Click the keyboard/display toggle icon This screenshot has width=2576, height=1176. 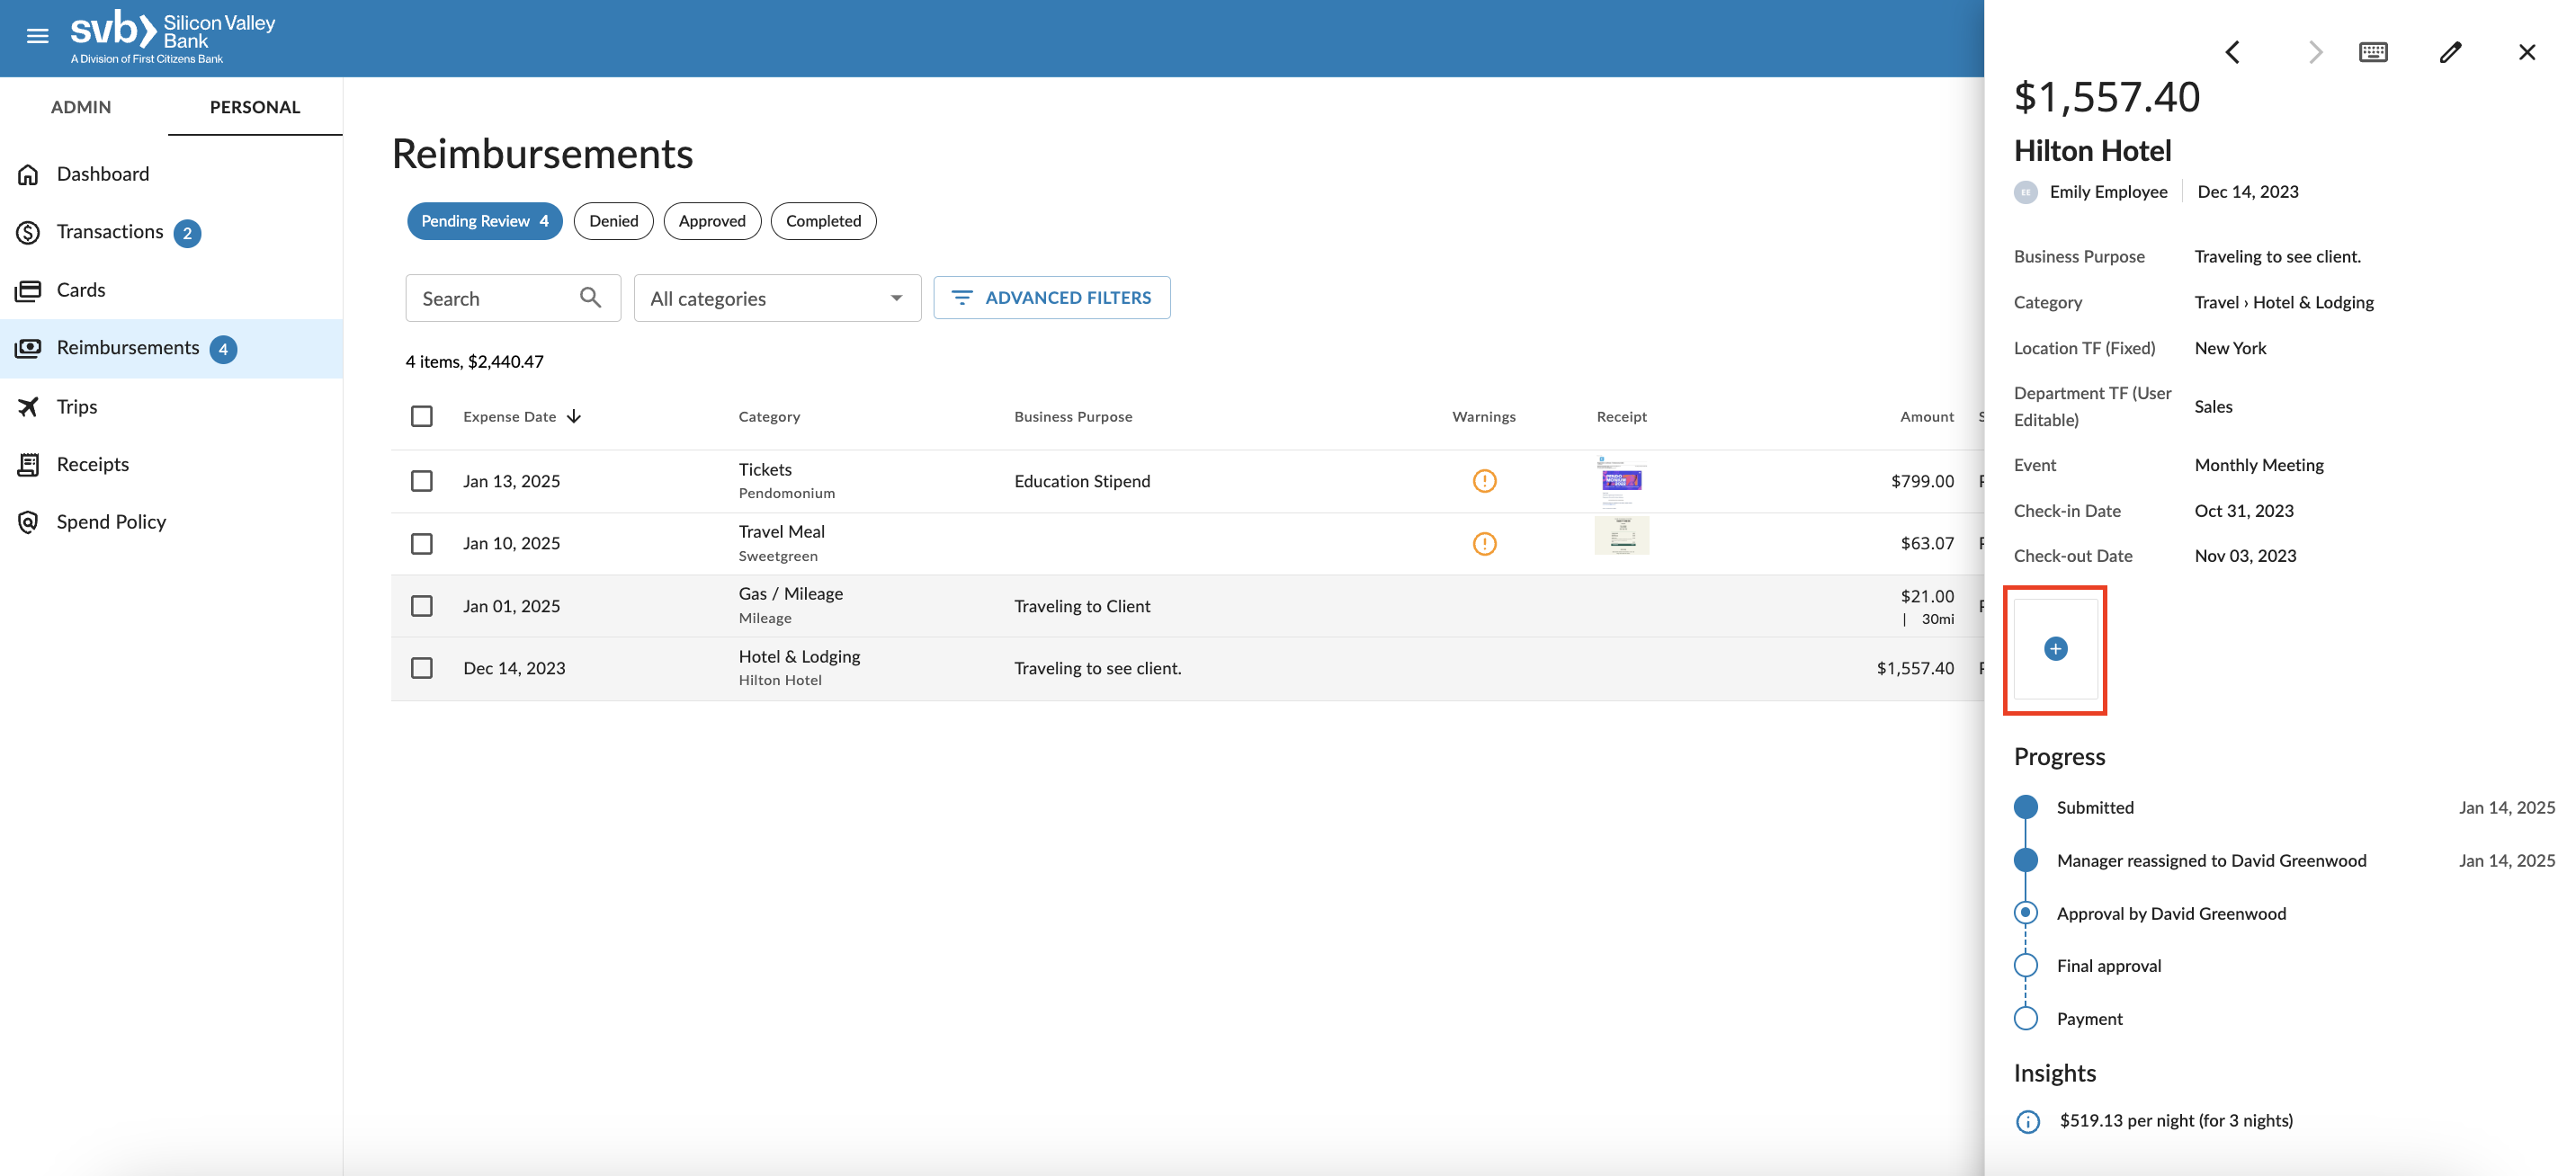coord(2373,49)
